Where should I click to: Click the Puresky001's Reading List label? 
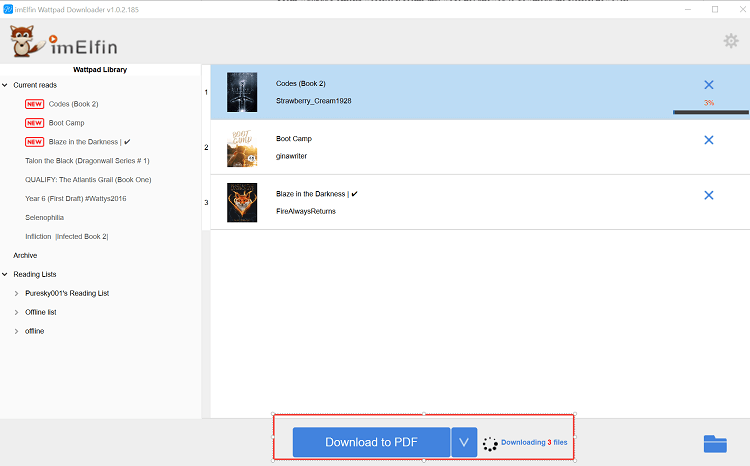pos(67,293)
